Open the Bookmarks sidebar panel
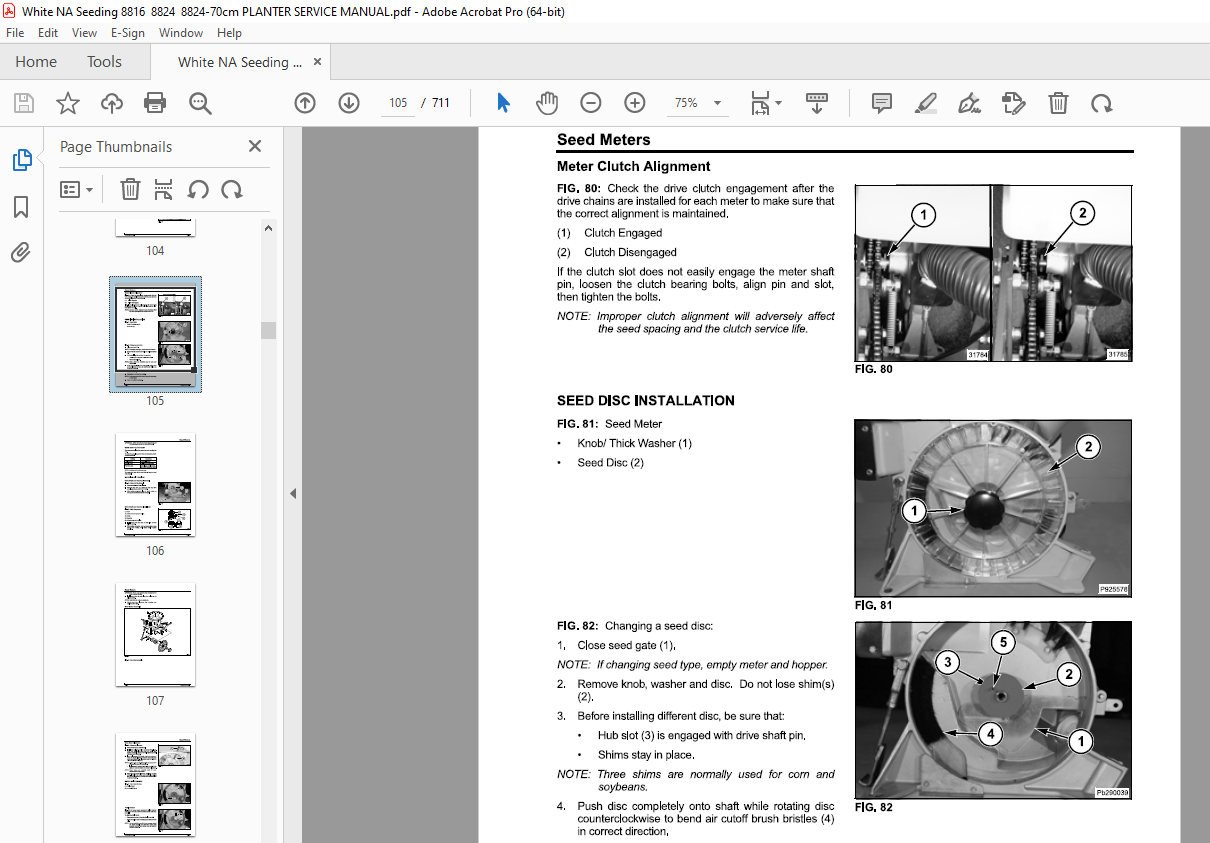Screen dimensions: 1210x843 pyautogui.click(x=21, y=207)
